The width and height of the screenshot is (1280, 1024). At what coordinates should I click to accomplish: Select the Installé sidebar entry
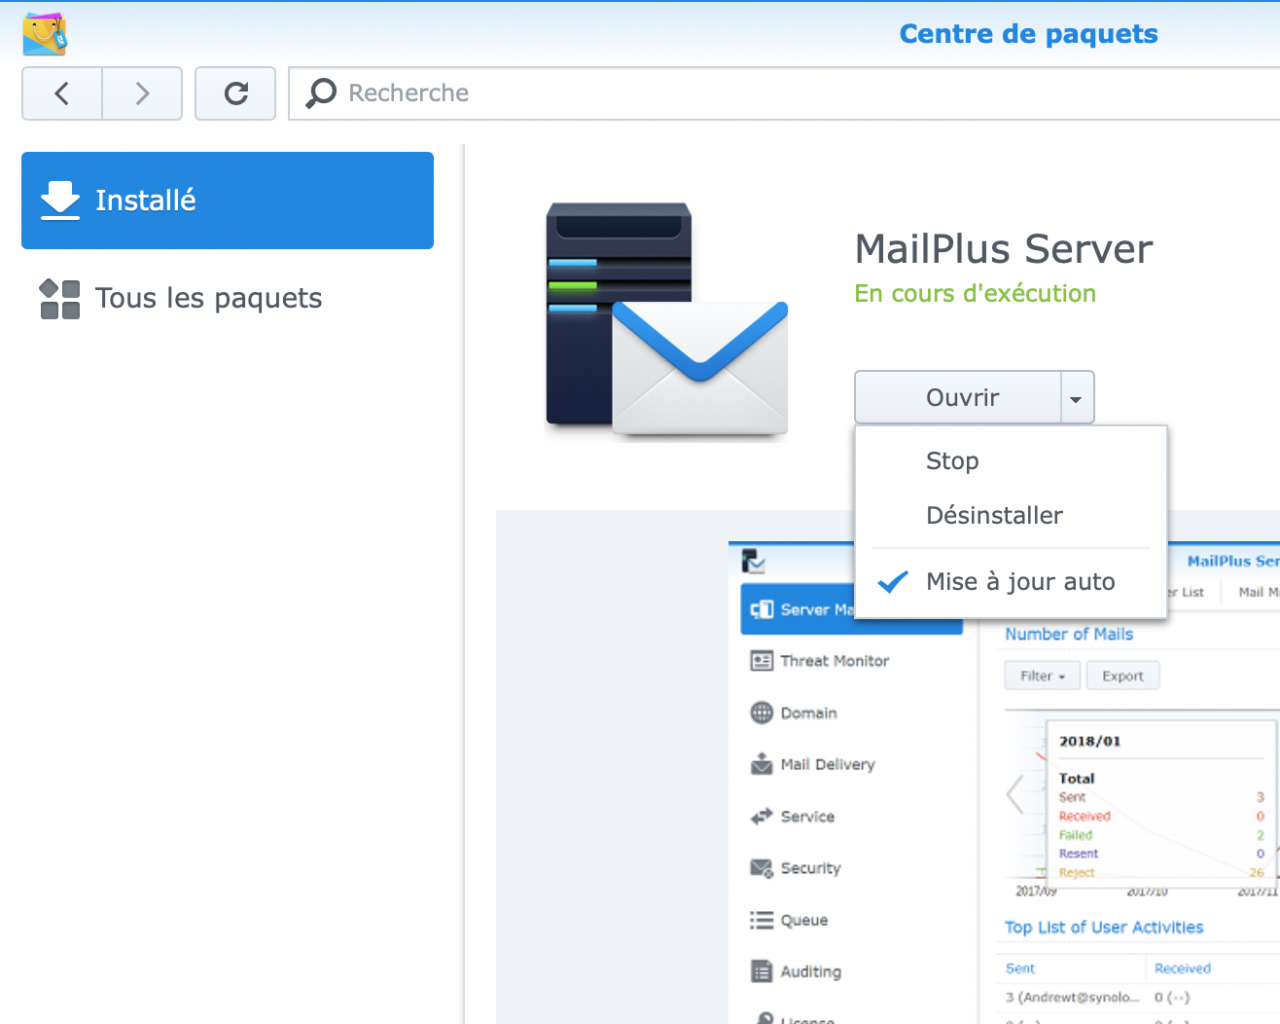pos(146,200)
